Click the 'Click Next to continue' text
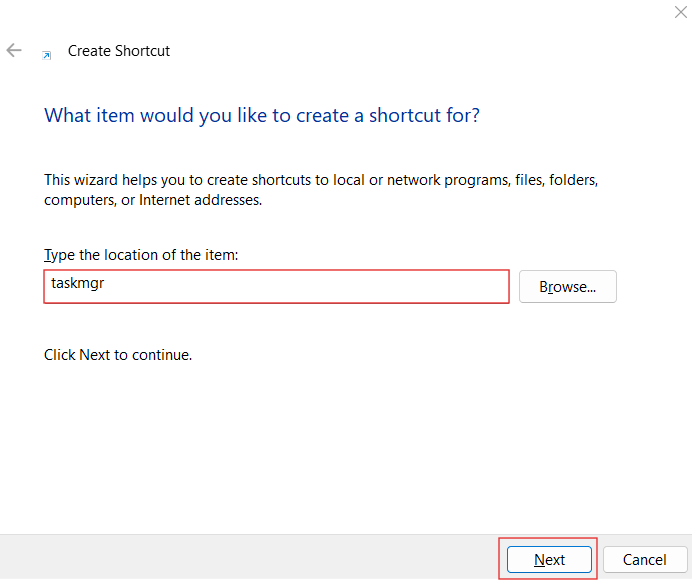 point(118,355)
